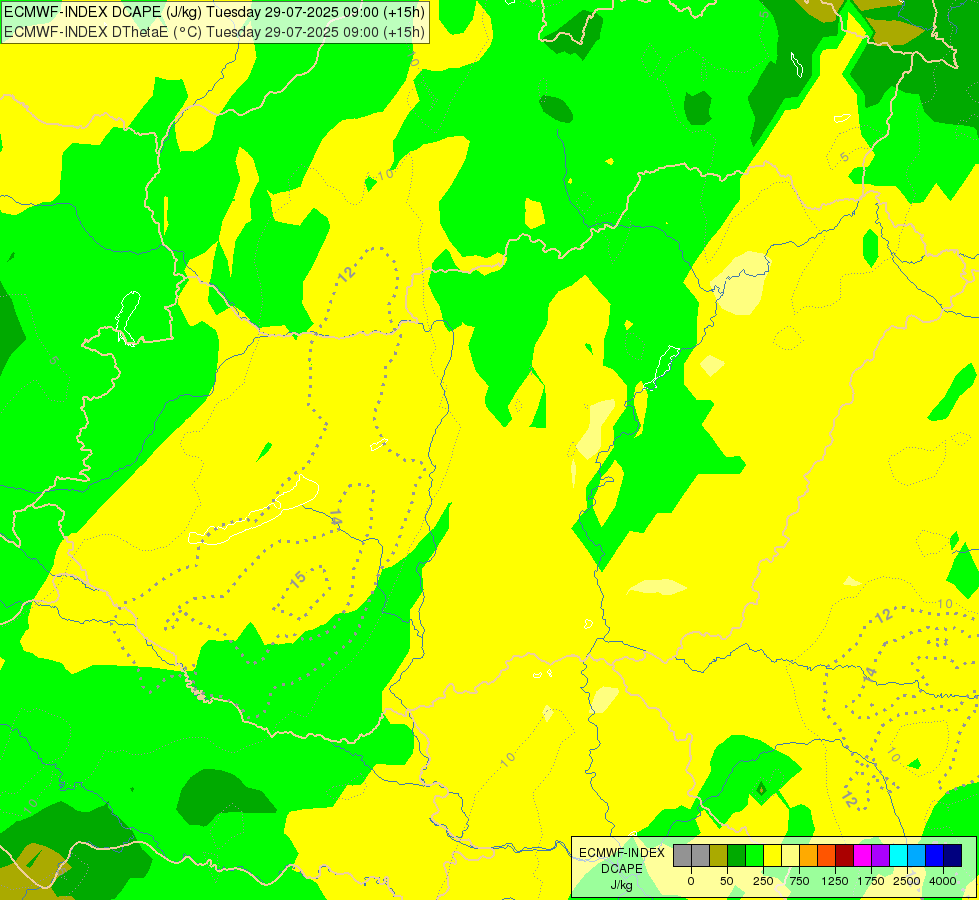Select the purple legend swatch
Screen dimensions: 979x900
point(881,855)
